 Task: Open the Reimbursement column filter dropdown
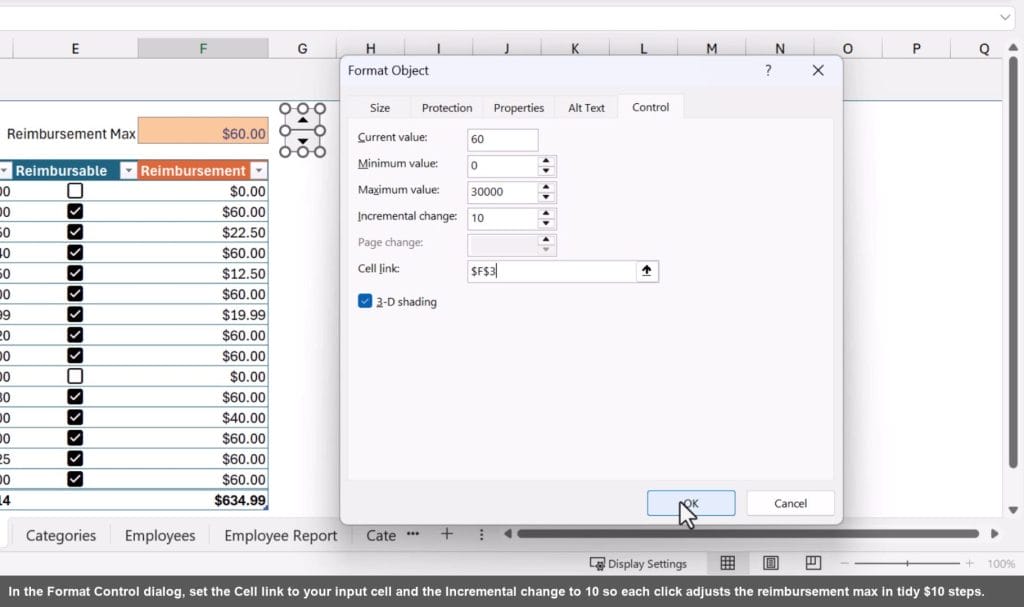click(x=259, y=171)
